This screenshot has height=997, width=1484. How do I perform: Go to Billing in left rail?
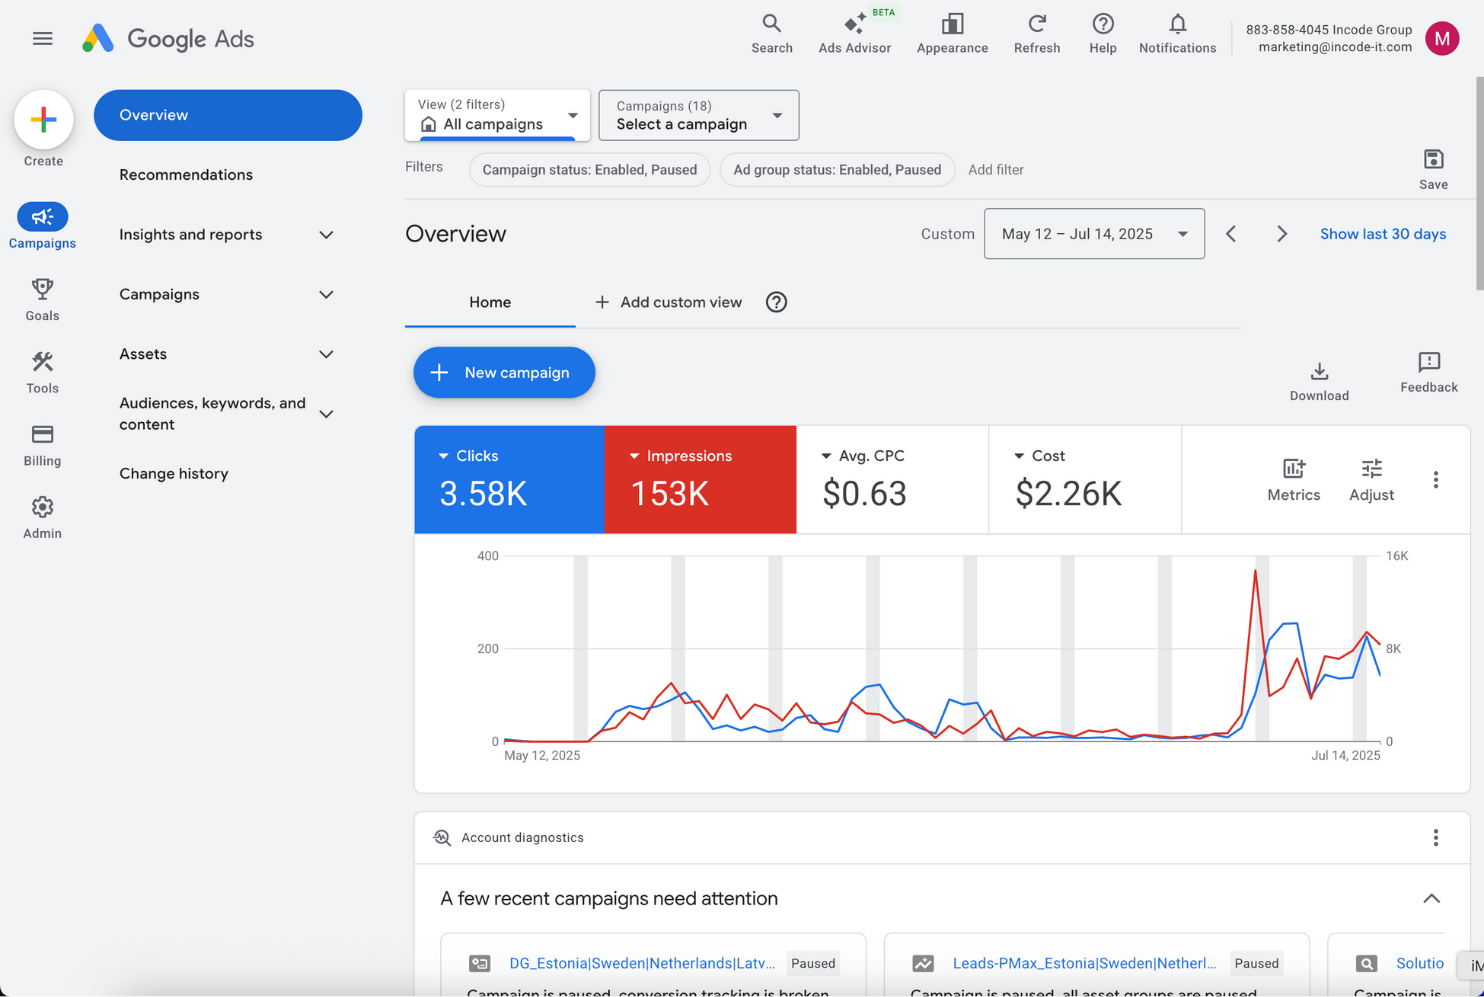point(42,445)
